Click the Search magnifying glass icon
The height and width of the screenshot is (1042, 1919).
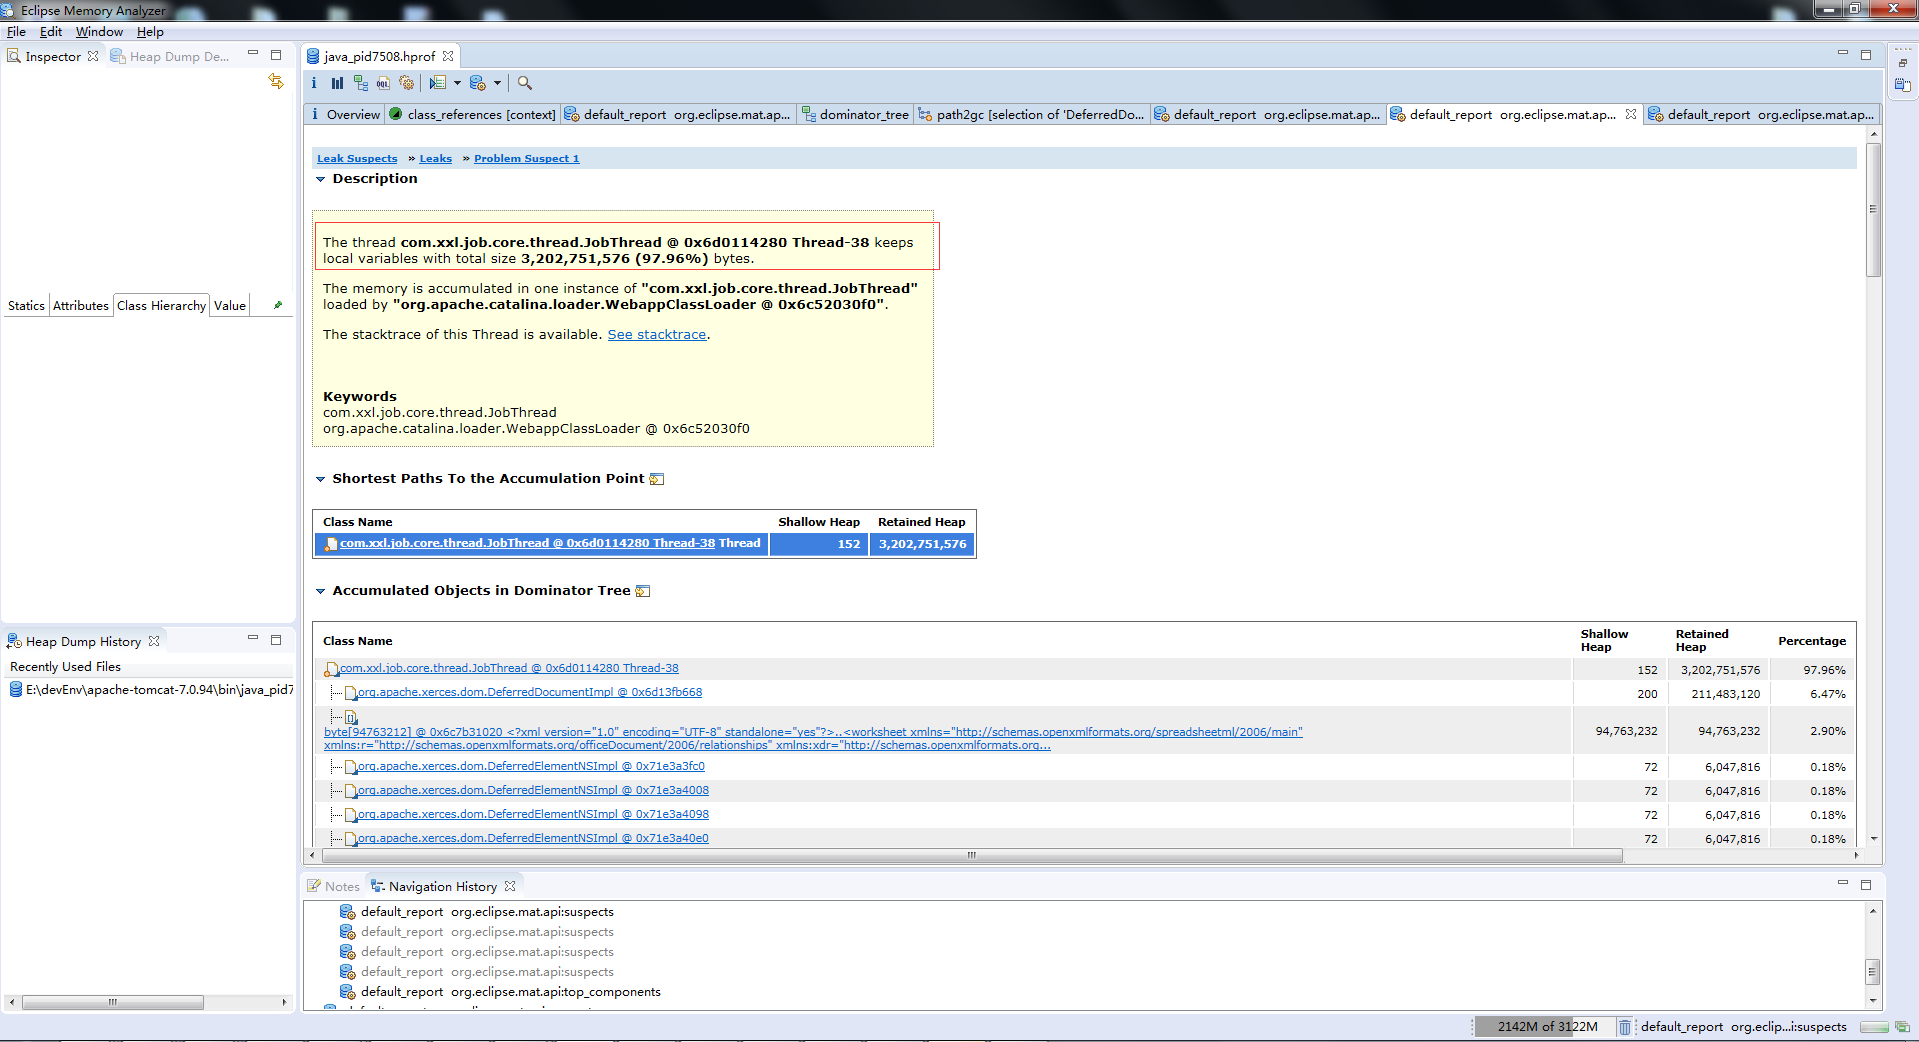(525, 83)
